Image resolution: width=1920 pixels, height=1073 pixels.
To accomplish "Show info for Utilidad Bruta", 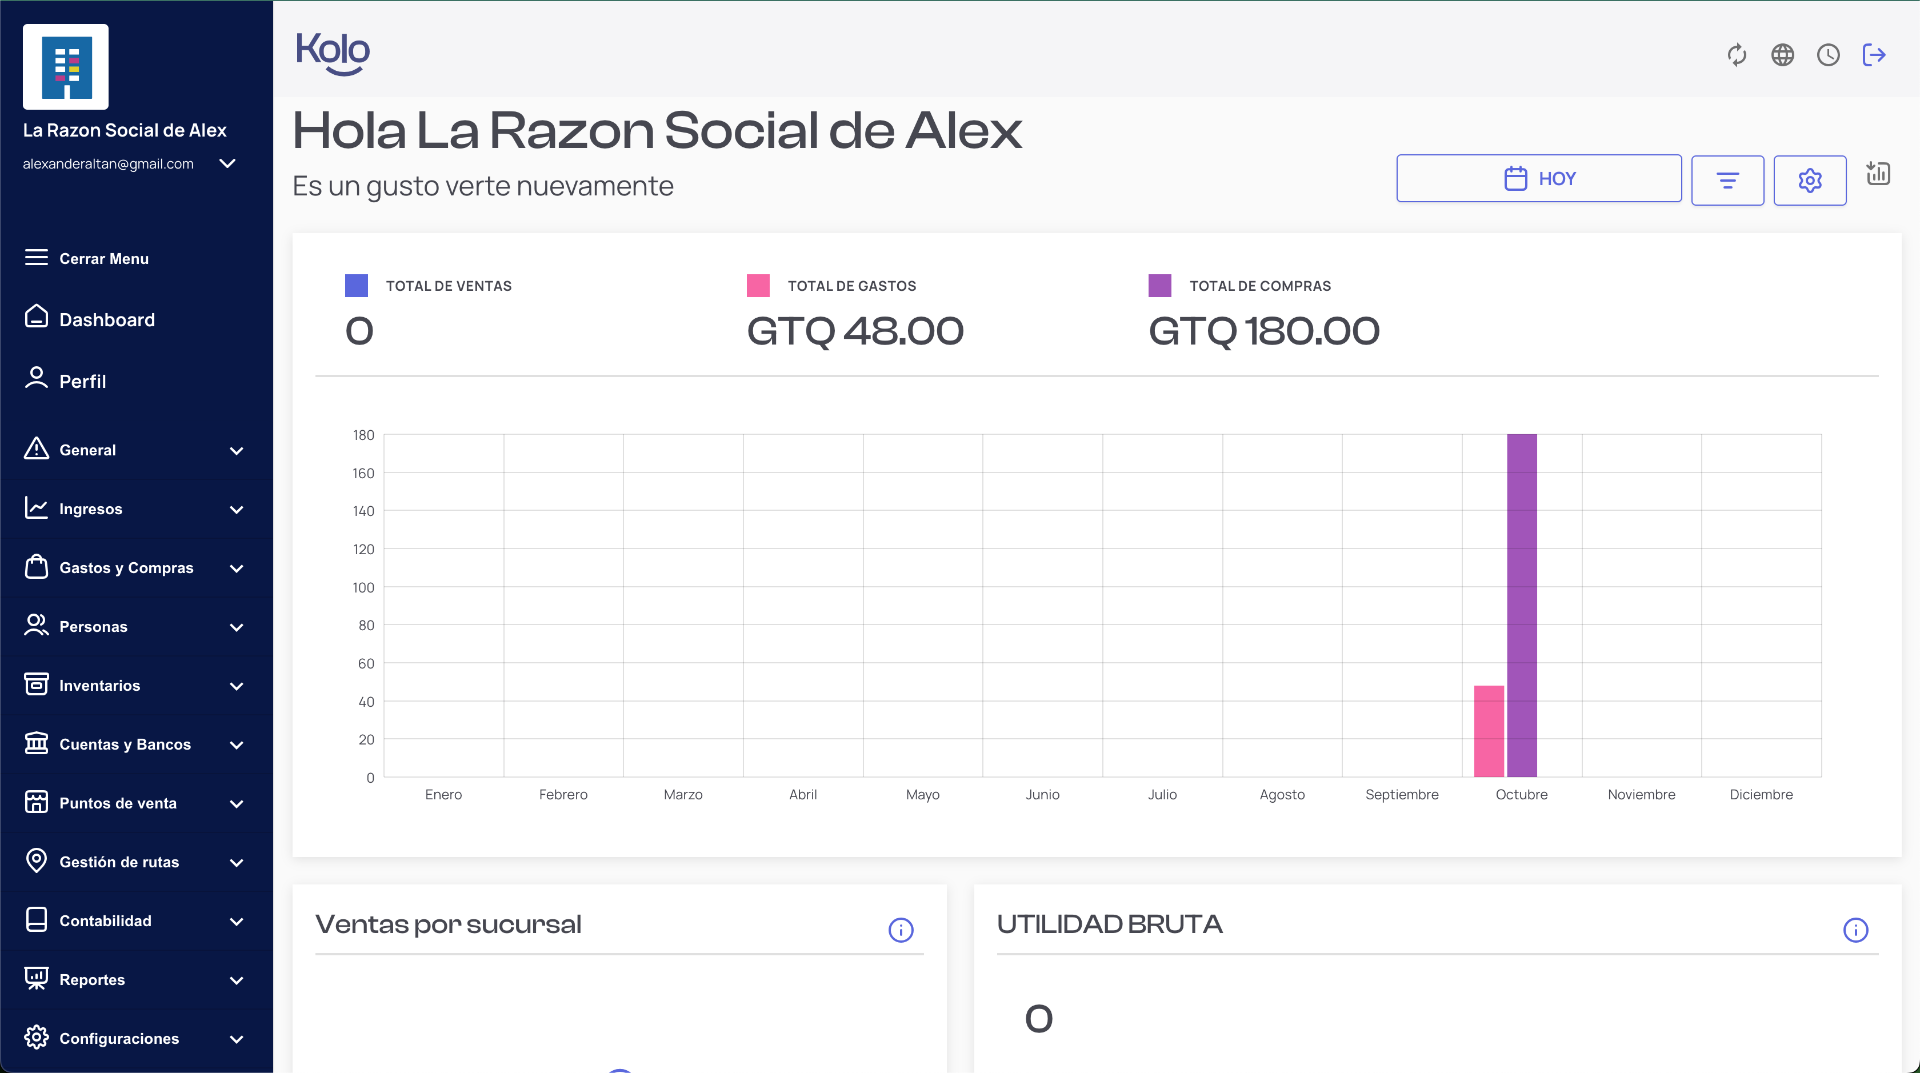I will coord(1855,930).
